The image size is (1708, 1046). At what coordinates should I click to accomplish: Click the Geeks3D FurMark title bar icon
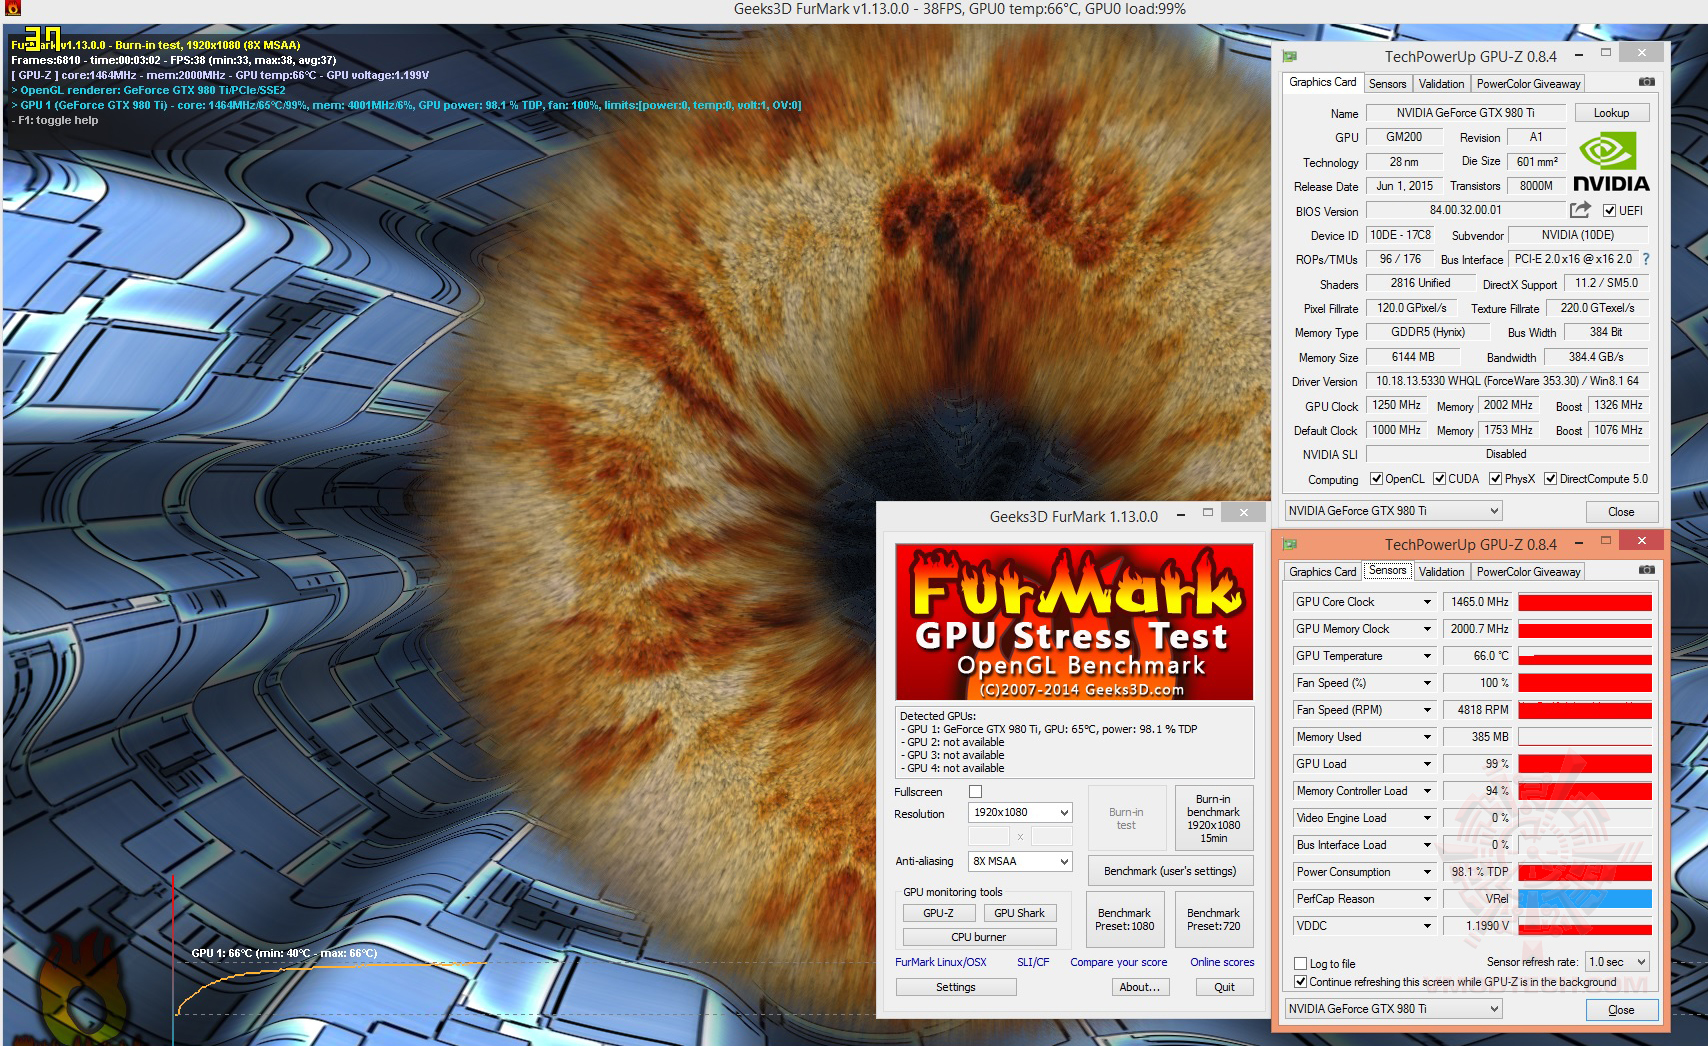[13, 9]
